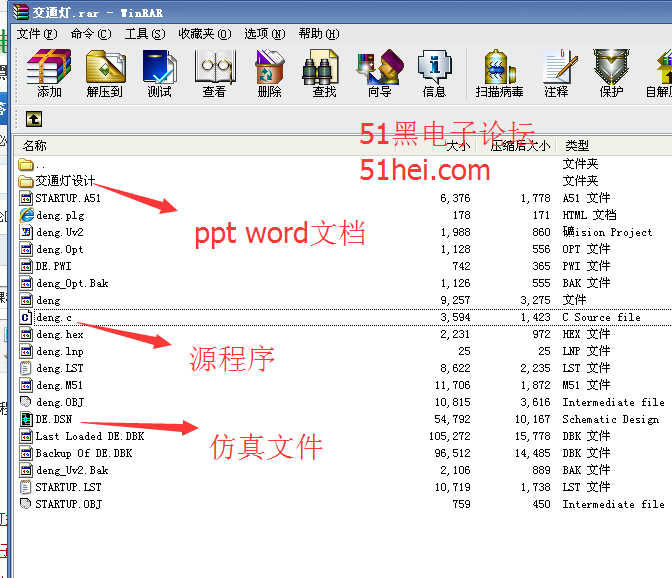The width and height of the screenshot is (672, 578).
Task: Select the parent folder '..' icon
Action: [26, 165]
